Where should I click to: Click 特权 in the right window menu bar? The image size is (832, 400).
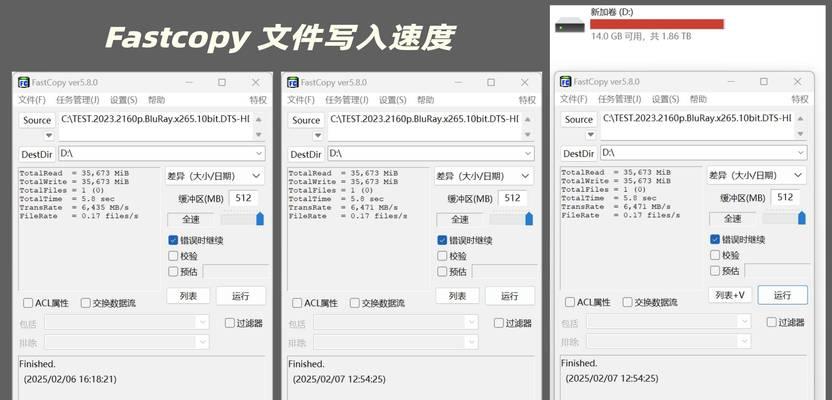click(800, 99)
